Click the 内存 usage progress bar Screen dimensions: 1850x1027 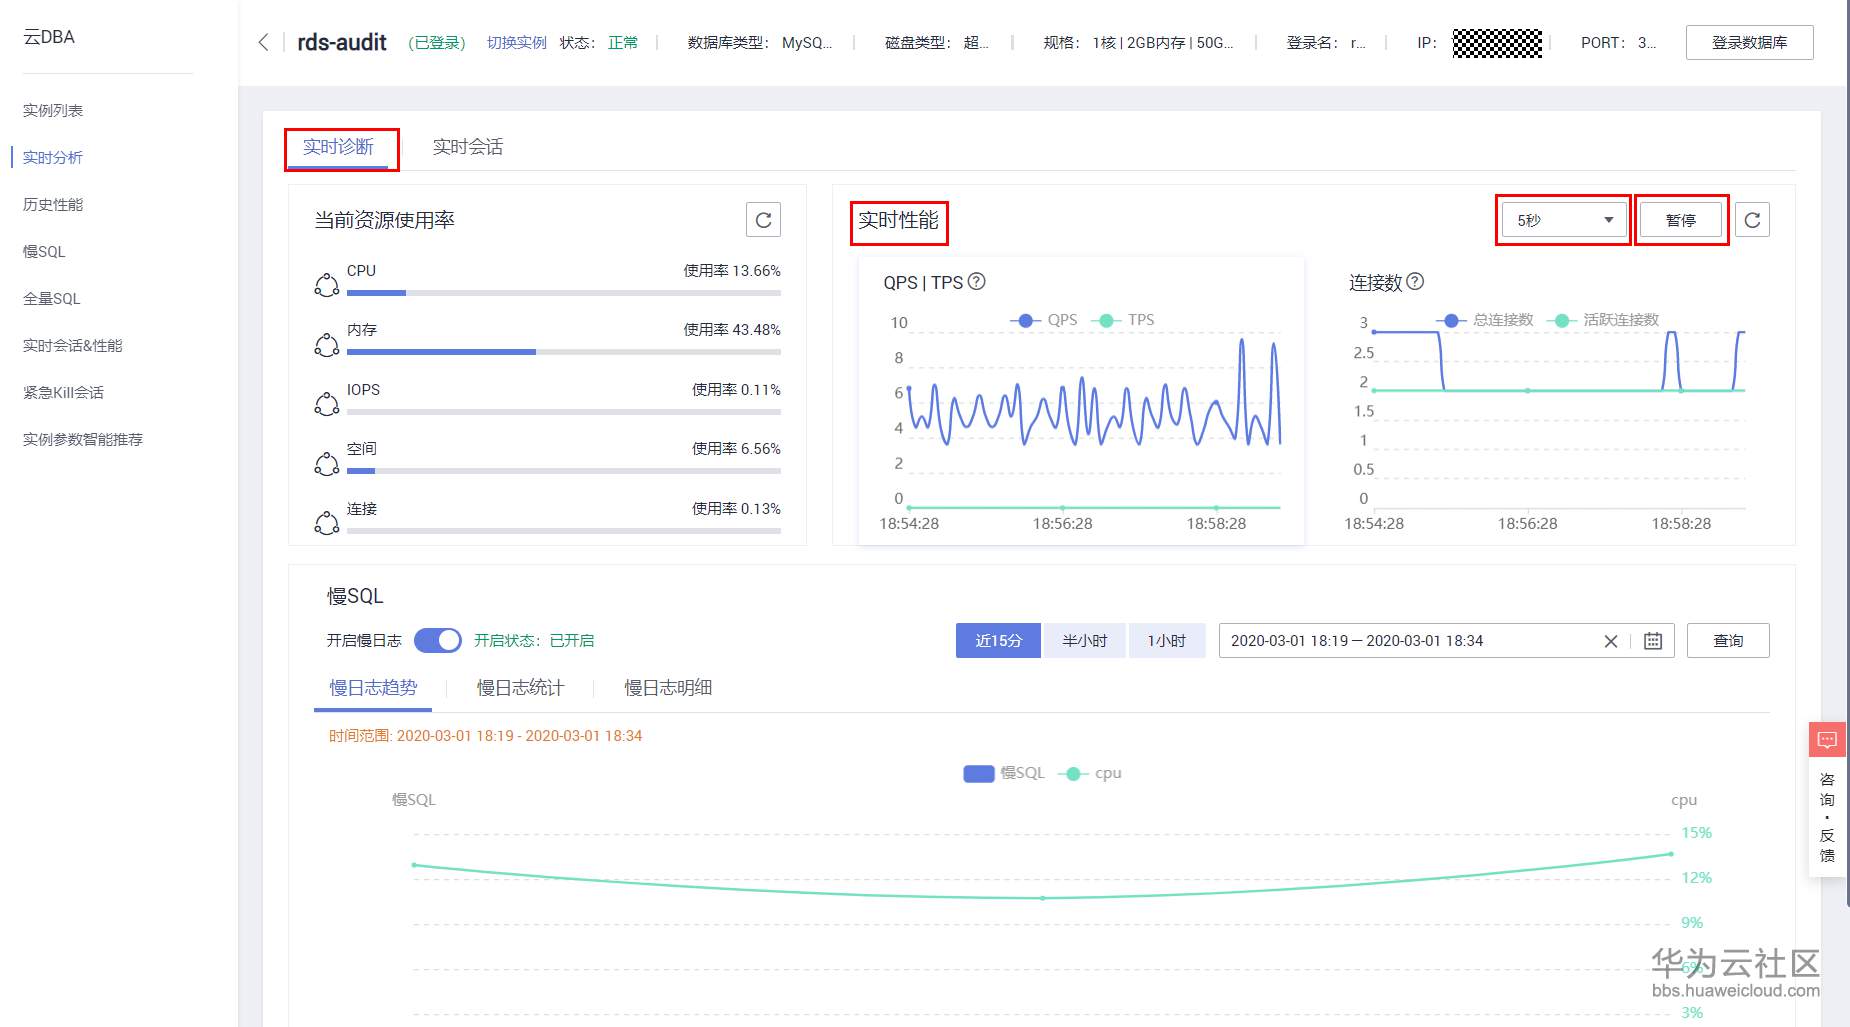pos(564,352)
